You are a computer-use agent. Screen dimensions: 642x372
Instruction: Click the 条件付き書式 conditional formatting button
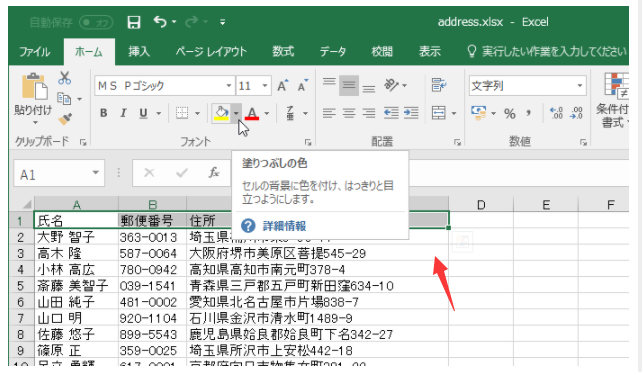[613, 100]
